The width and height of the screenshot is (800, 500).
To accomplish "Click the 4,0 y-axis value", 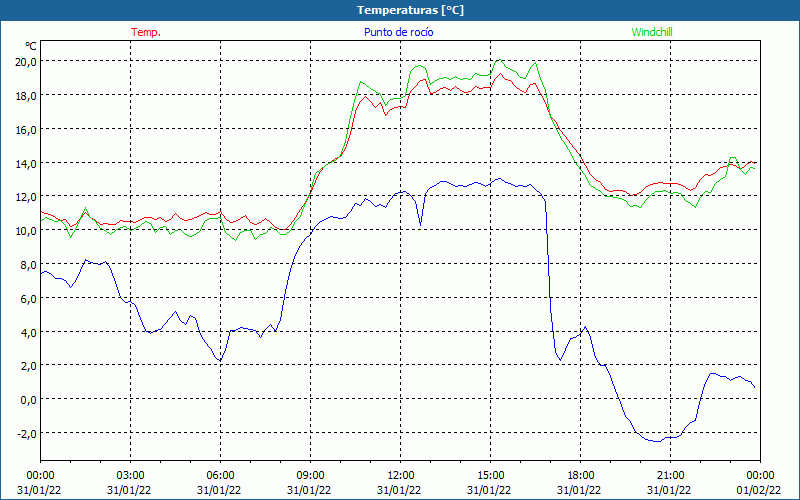I will [29, 333].
